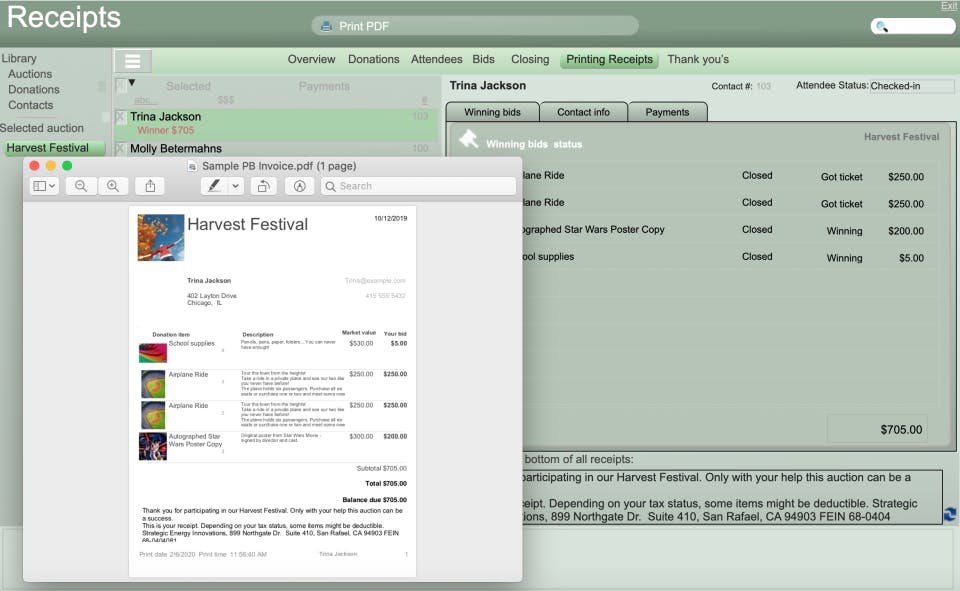The width and height of the screenshot is (960, 591).
Task: Click the Print PDF button
Action: [475, 26]
